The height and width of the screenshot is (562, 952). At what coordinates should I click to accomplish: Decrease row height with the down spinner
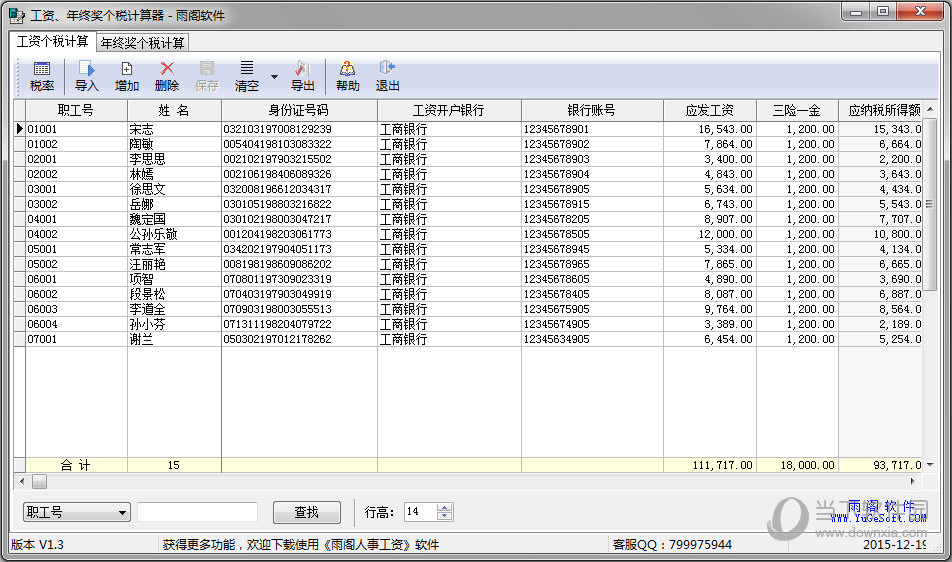[x=444, y=516]
